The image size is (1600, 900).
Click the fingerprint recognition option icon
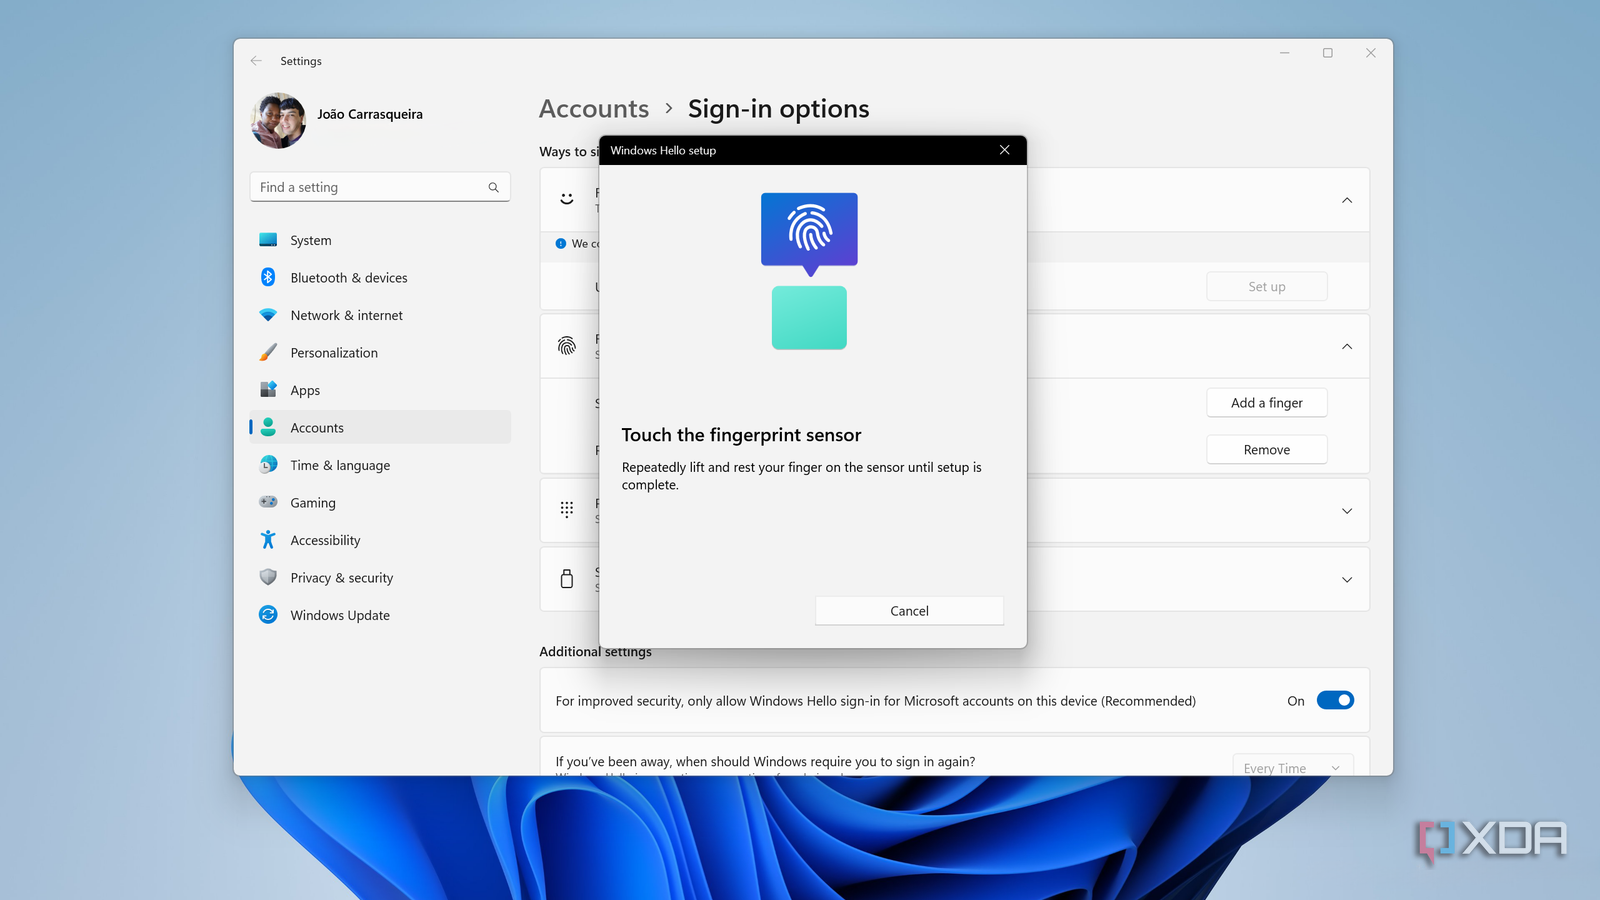tap(567, 345)
